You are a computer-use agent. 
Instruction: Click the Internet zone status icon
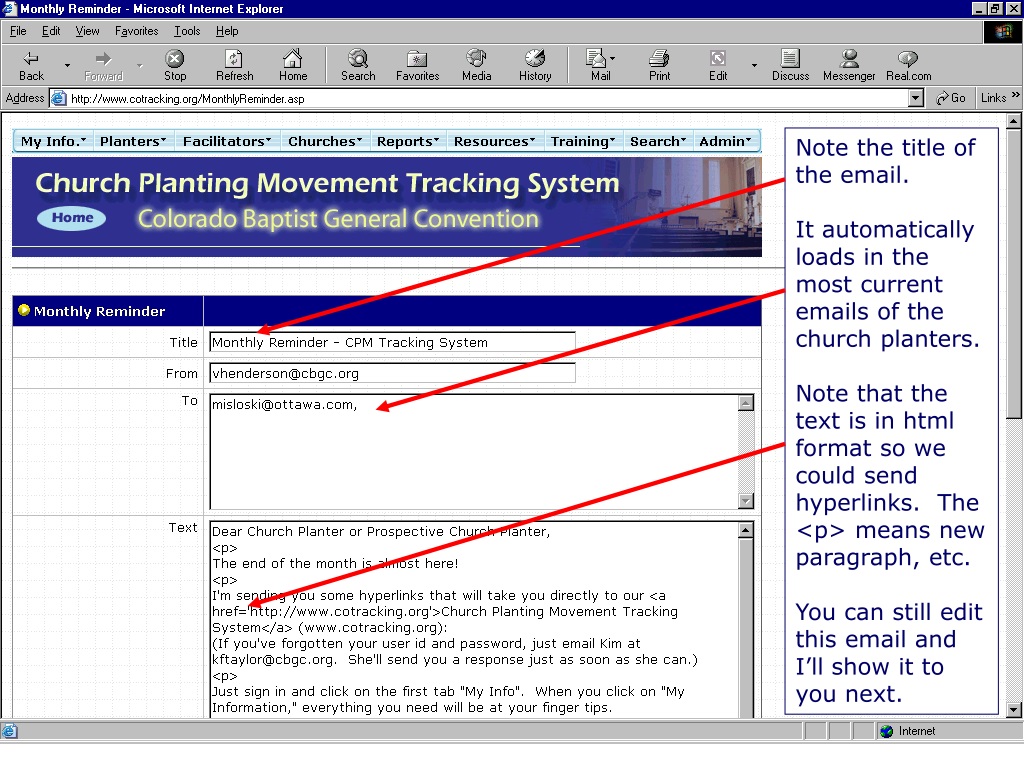point(886,731)
